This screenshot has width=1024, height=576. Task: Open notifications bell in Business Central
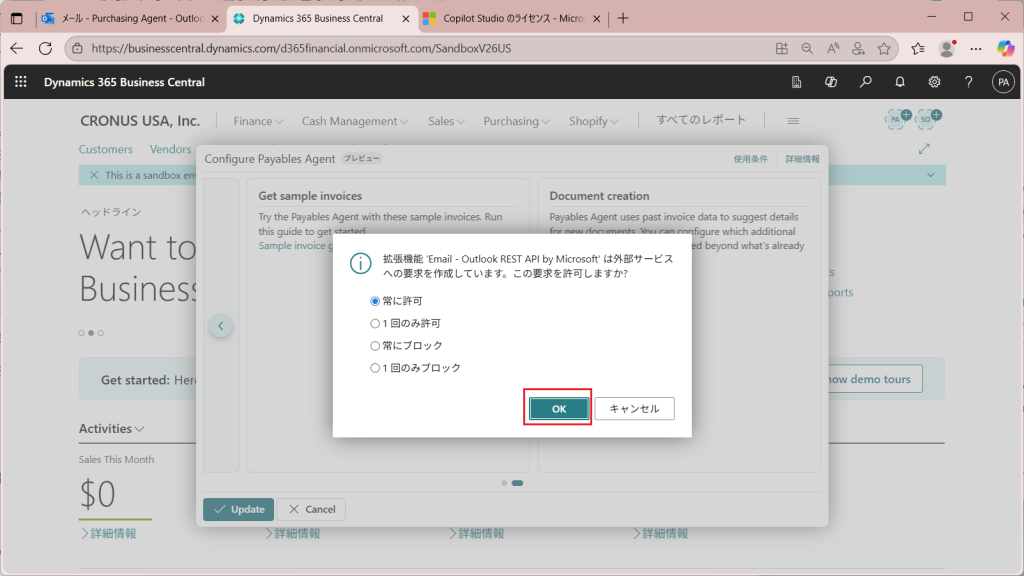(900, 82)
